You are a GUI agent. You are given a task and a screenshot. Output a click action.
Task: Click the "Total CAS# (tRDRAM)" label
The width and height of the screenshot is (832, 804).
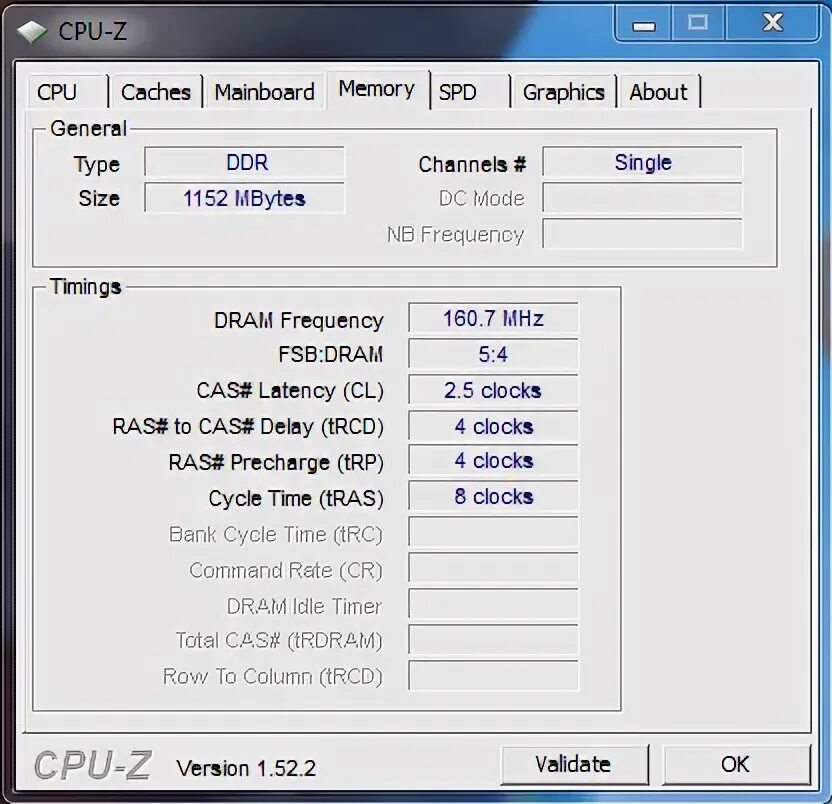click(279, 641)
